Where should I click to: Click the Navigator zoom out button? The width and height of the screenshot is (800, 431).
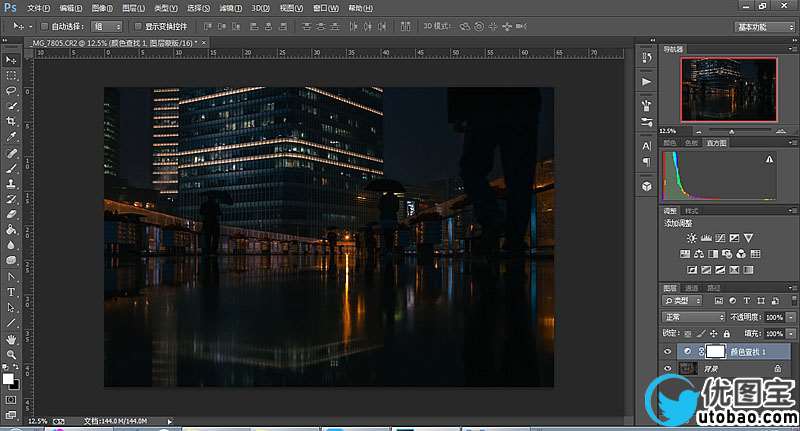point(699,132)
